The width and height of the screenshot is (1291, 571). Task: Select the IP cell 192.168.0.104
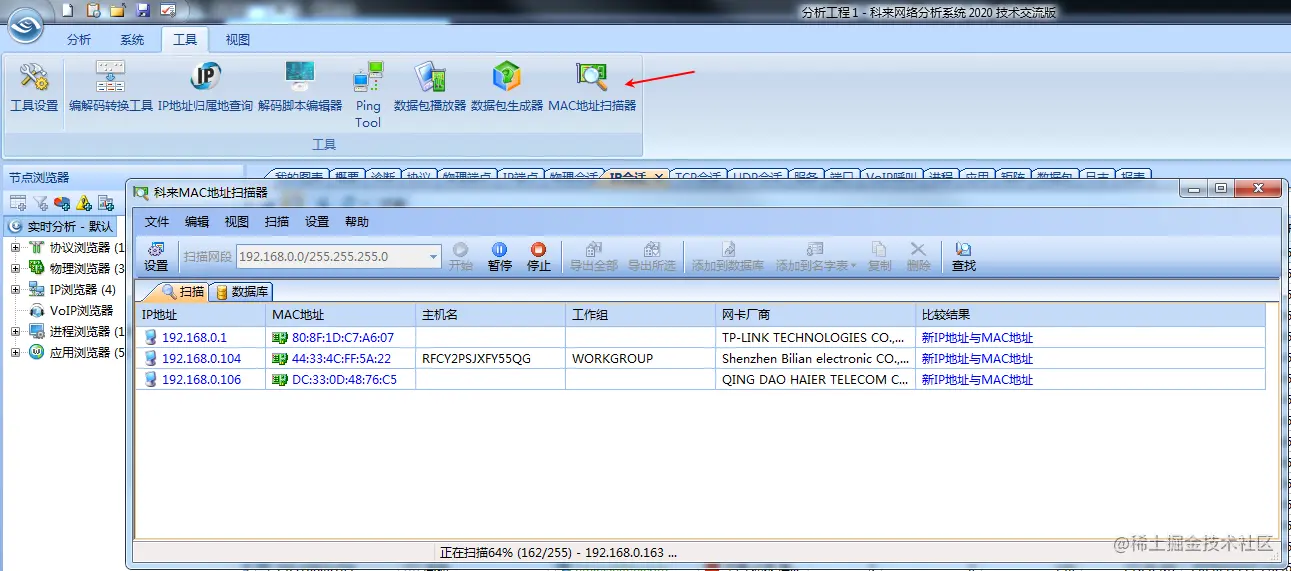point(201,359)
